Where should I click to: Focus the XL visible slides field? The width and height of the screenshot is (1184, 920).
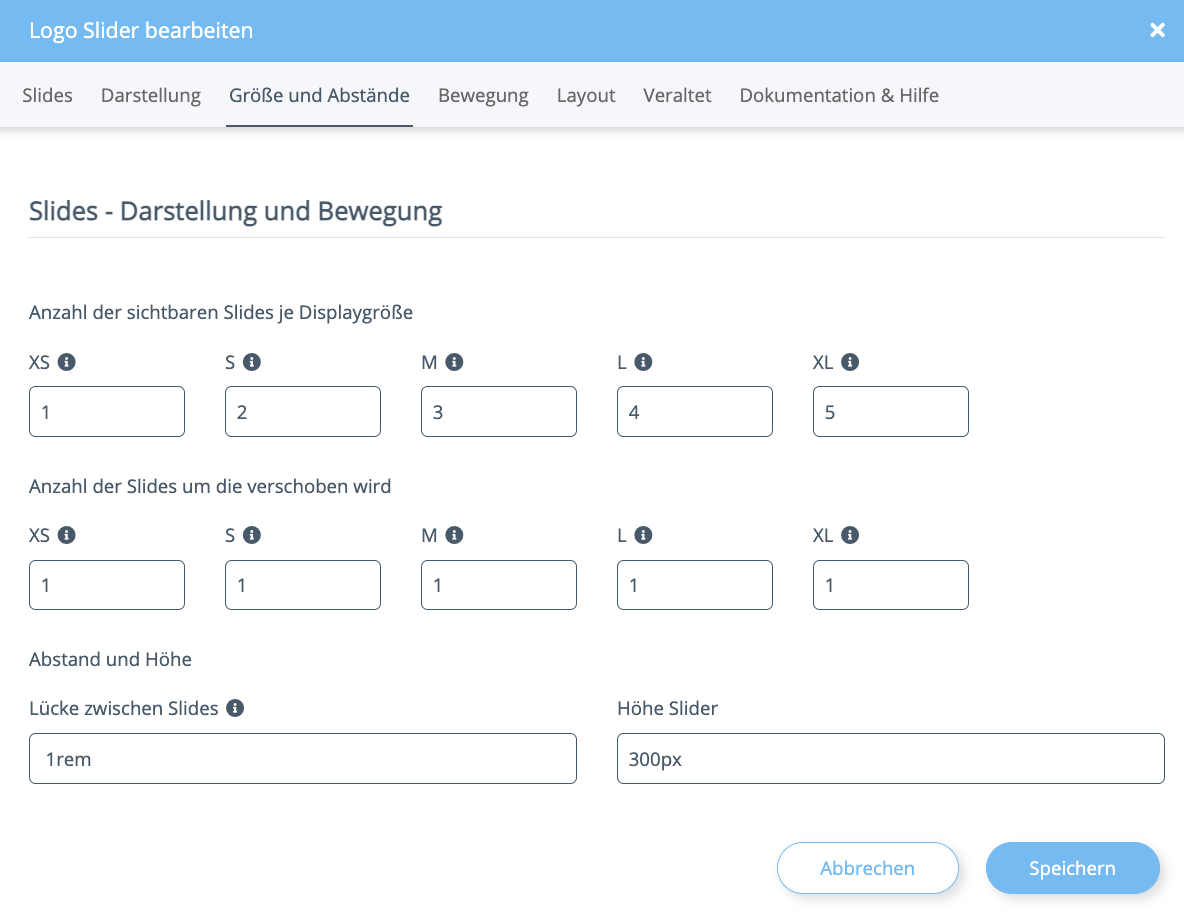coord(891,412)
